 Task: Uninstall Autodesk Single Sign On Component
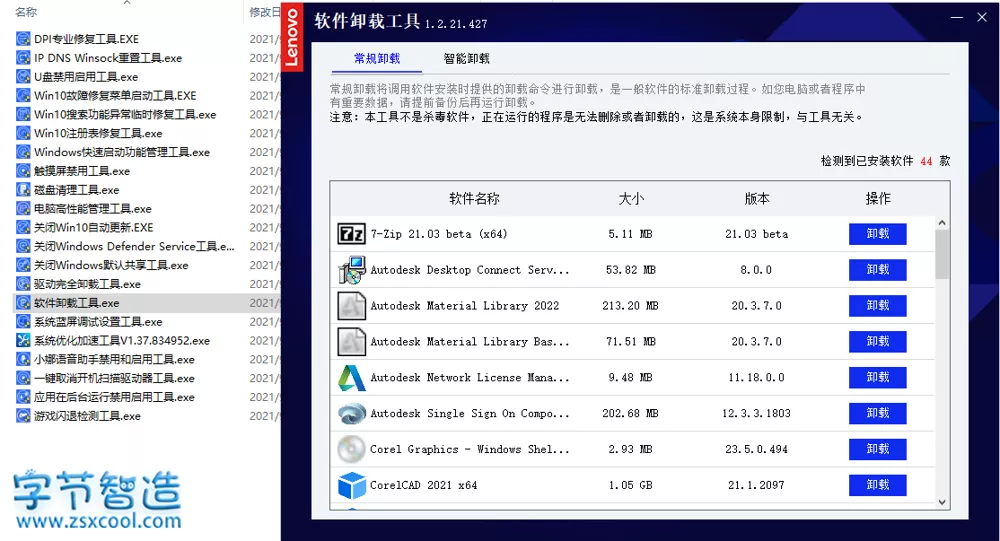[x=878, y=413]
